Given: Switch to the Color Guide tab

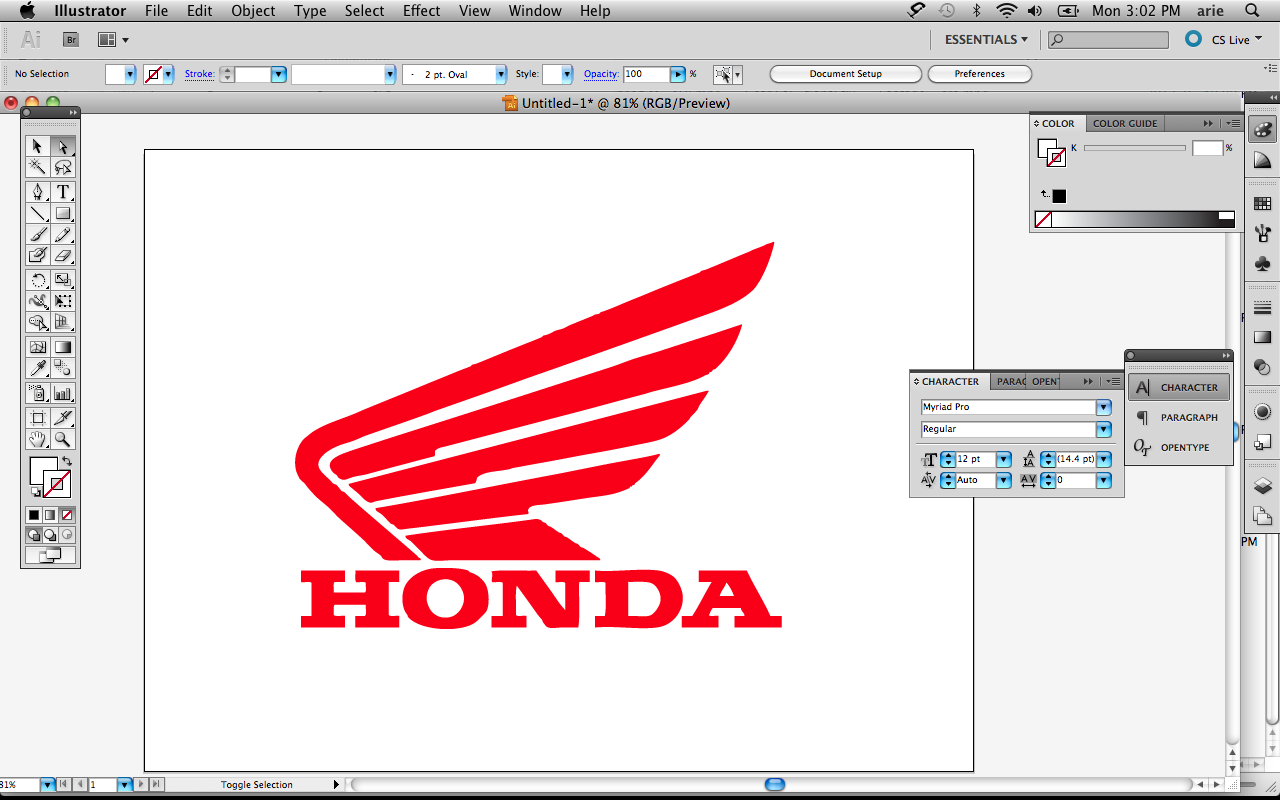Looking at the screenshot, I should [1124, 123].
